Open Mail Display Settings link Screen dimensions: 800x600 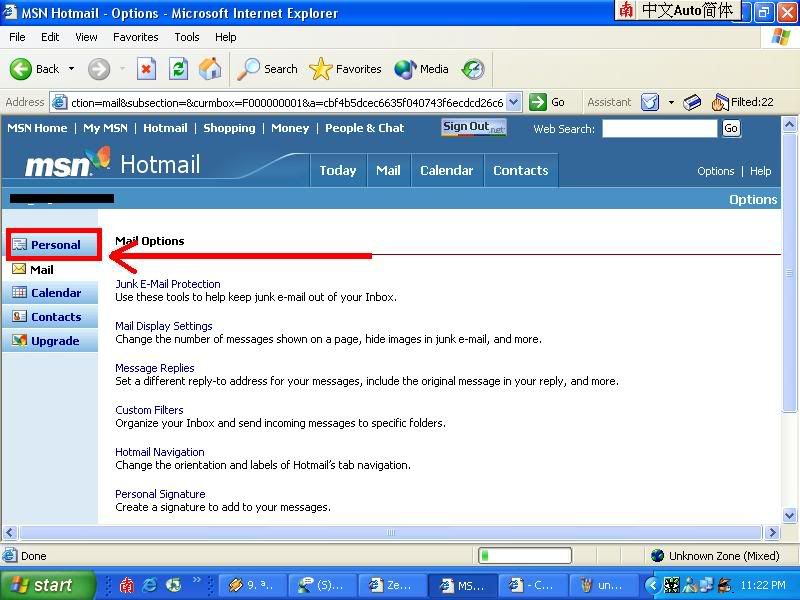[164, 326]
